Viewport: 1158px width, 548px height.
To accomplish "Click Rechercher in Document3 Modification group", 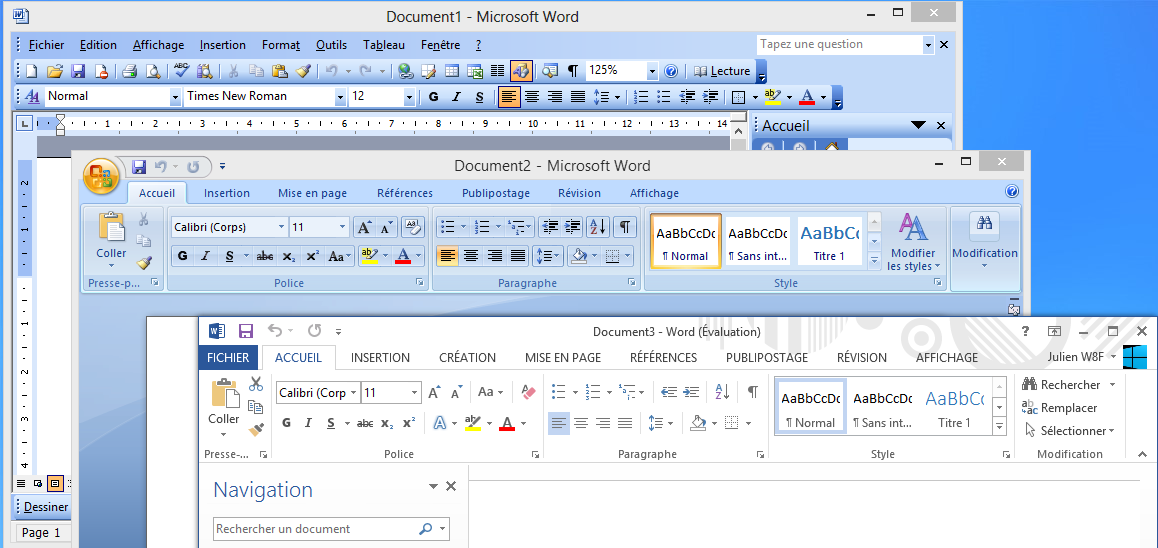I will coord(1069,385).
